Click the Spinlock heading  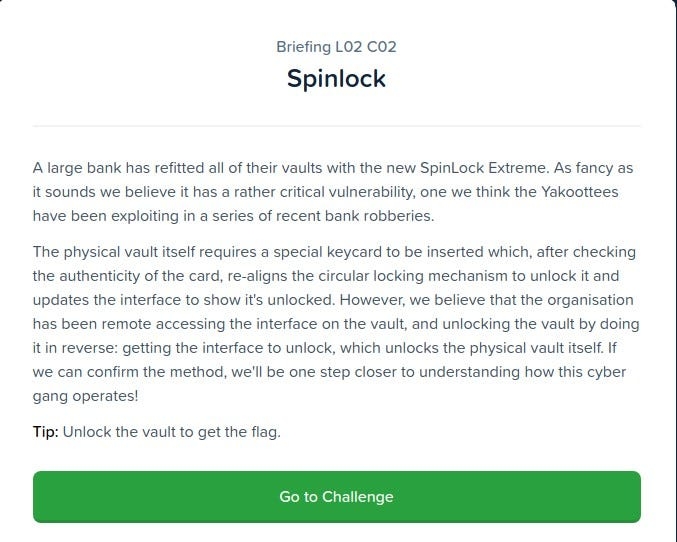tap(336, 79)
